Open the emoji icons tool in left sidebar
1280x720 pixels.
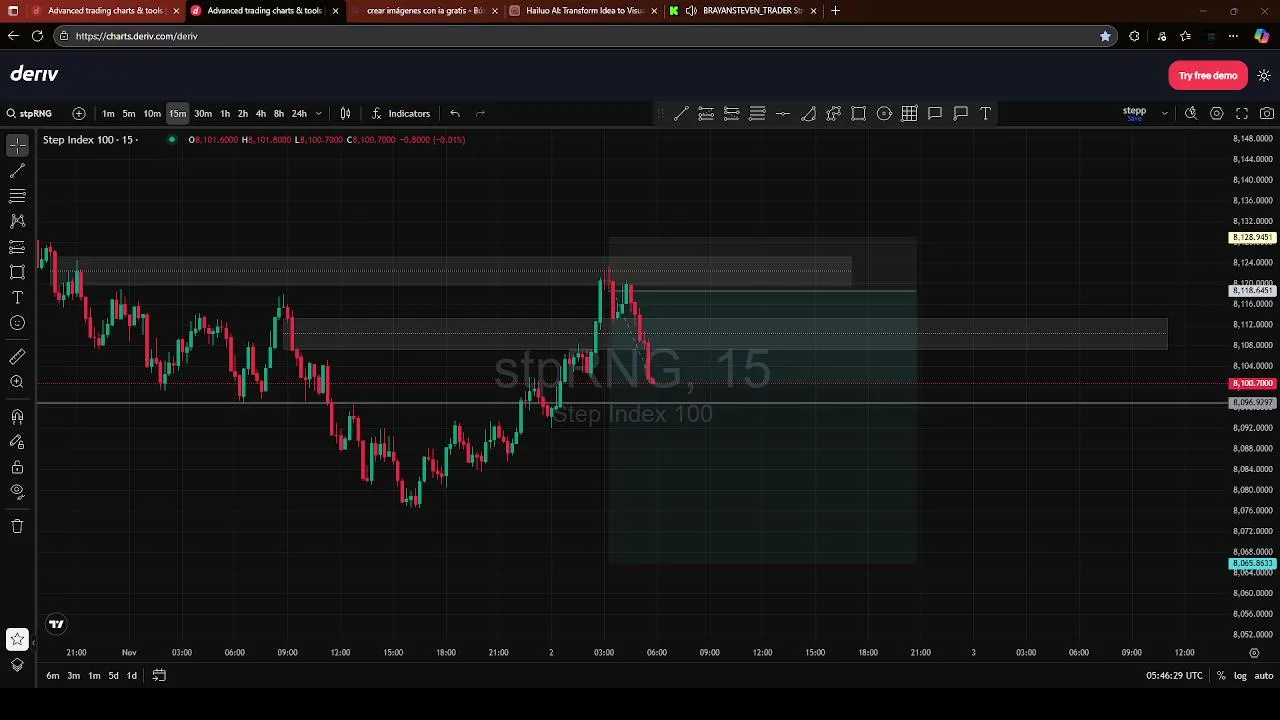[x=17, y=323]
